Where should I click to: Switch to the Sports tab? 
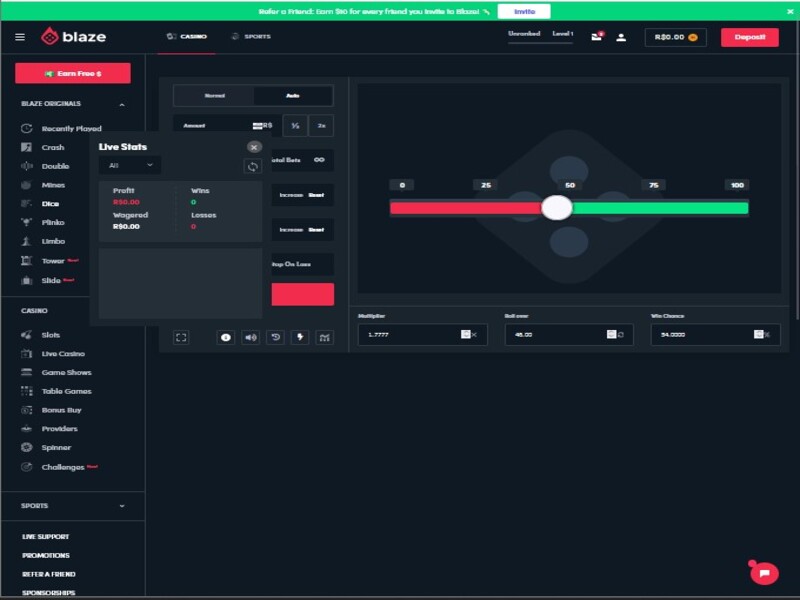251,37
